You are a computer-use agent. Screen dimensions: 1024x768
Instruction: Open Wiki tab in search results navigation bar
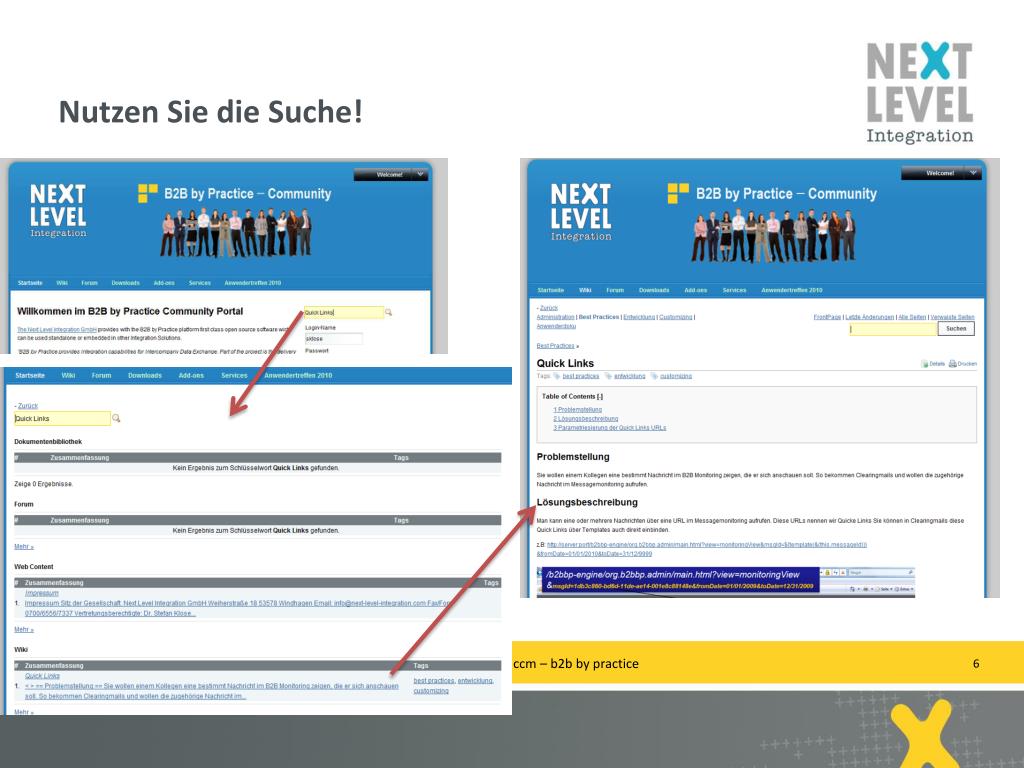[69, 376]
